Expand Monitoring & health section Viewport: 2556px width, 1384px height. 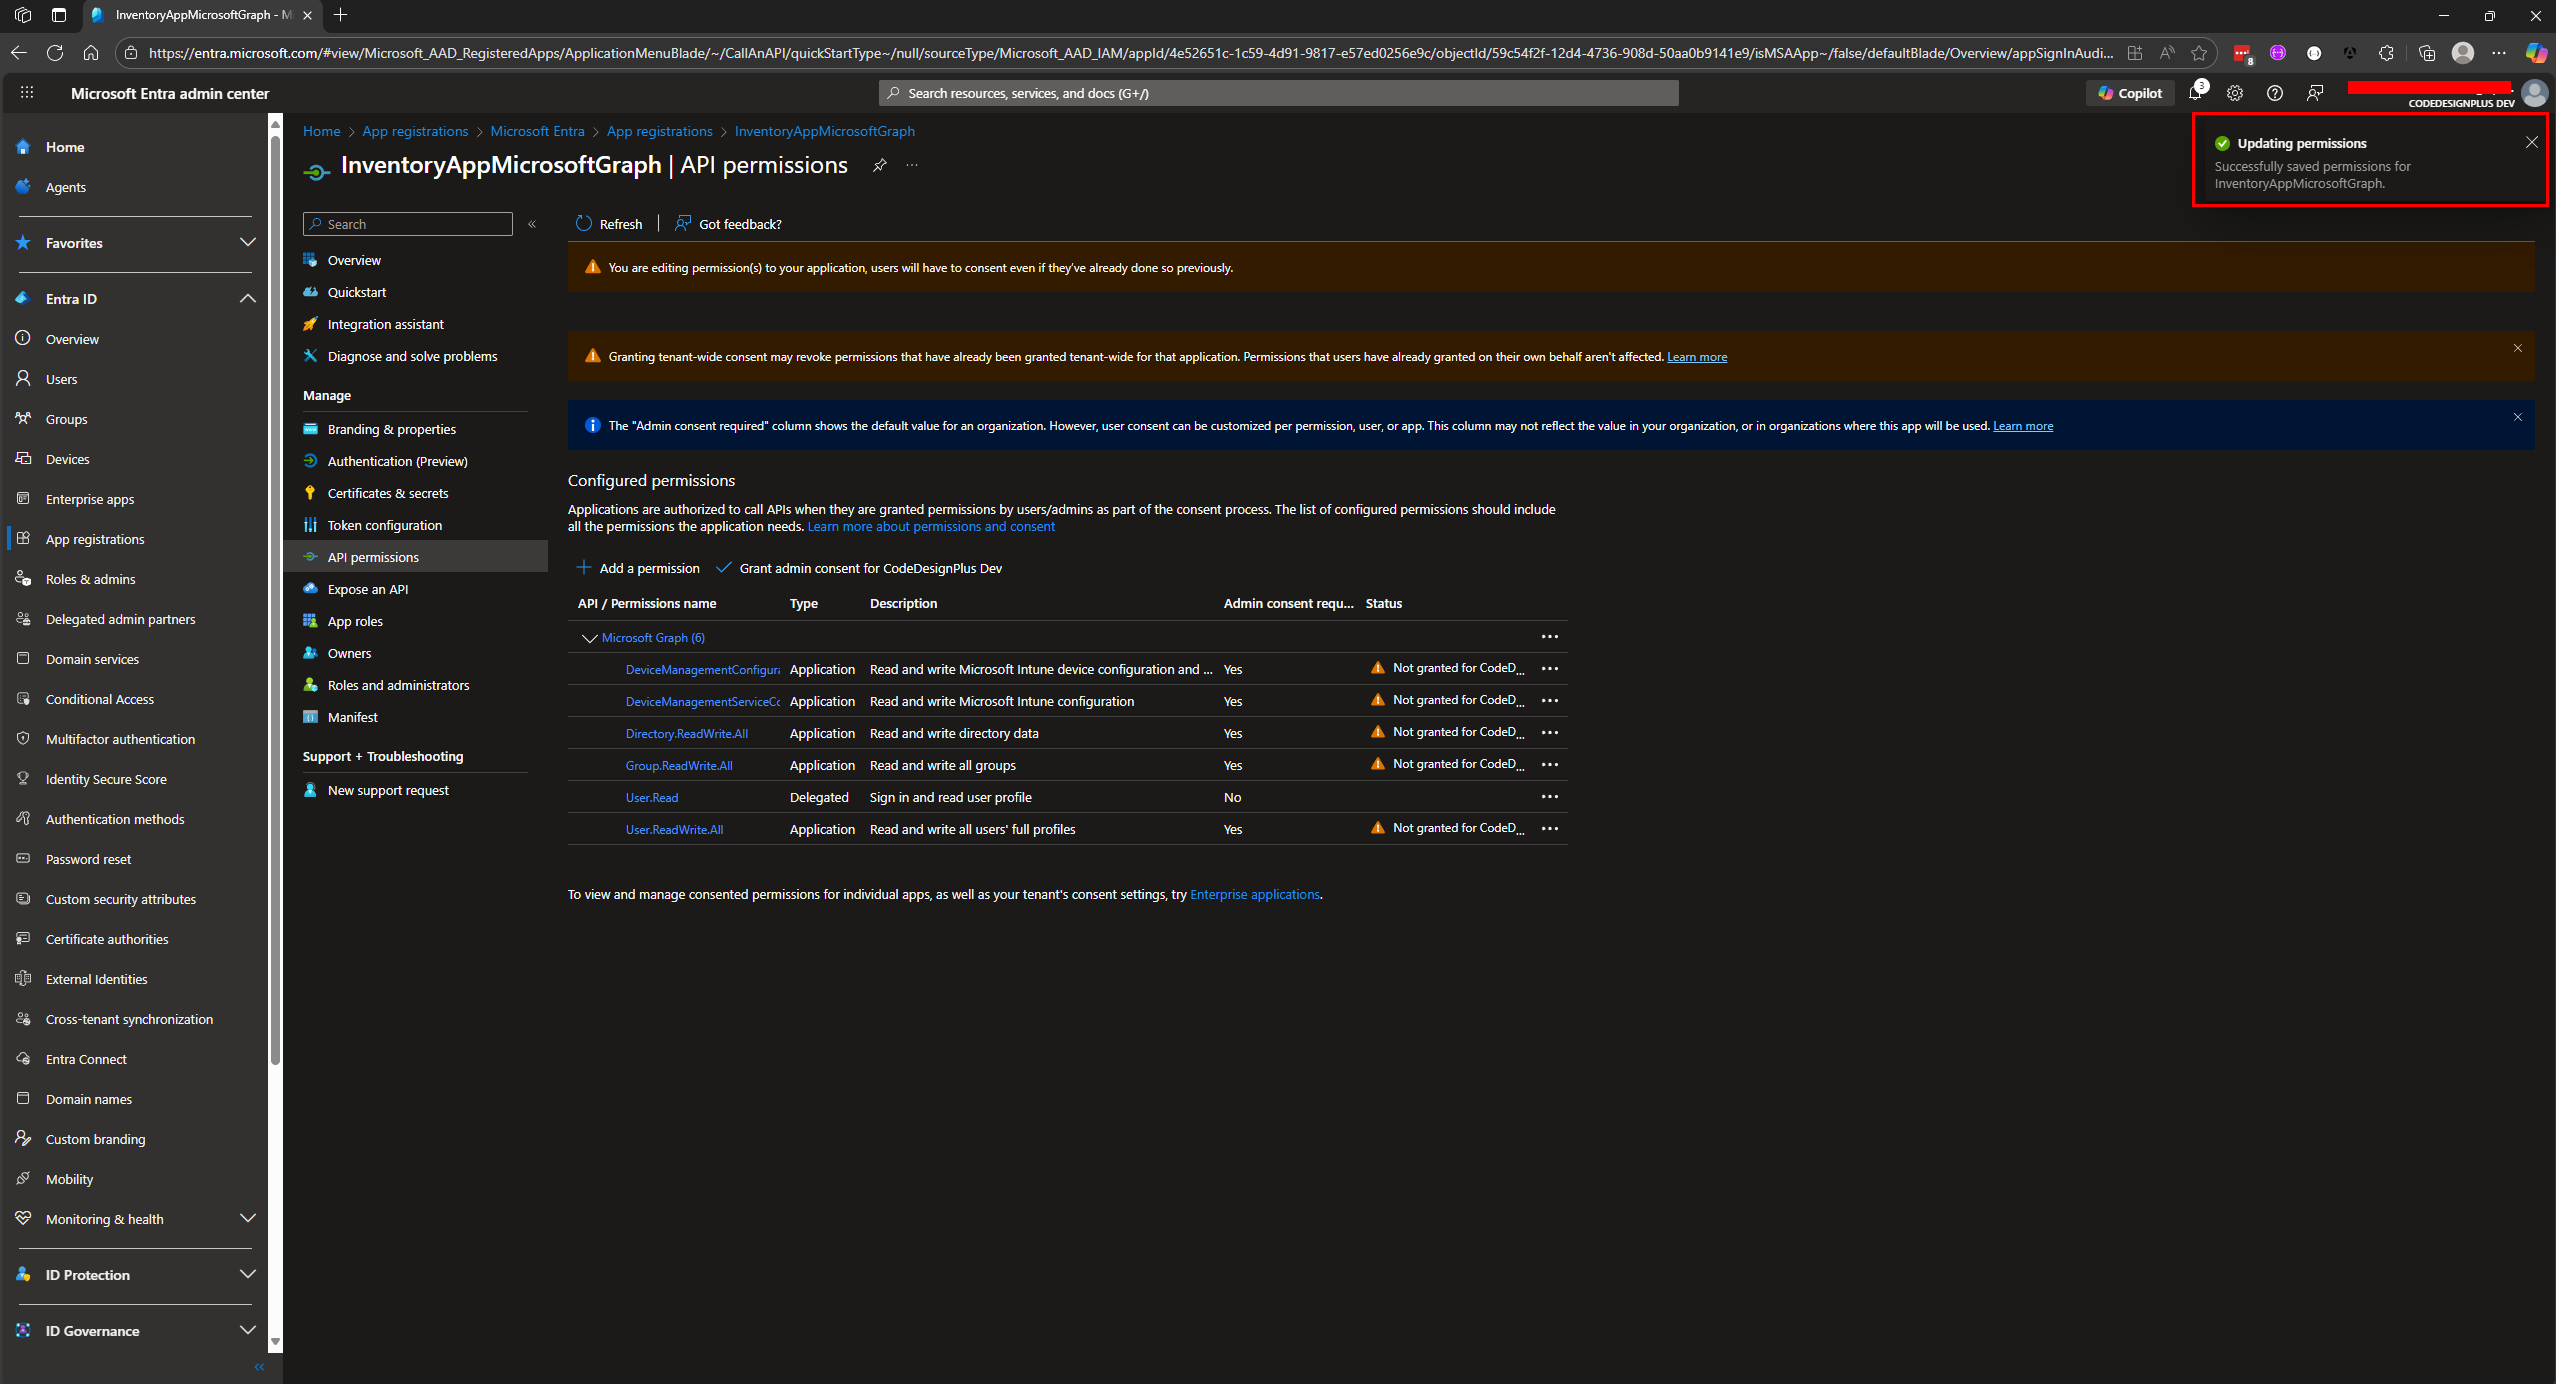click(248, 1219)
